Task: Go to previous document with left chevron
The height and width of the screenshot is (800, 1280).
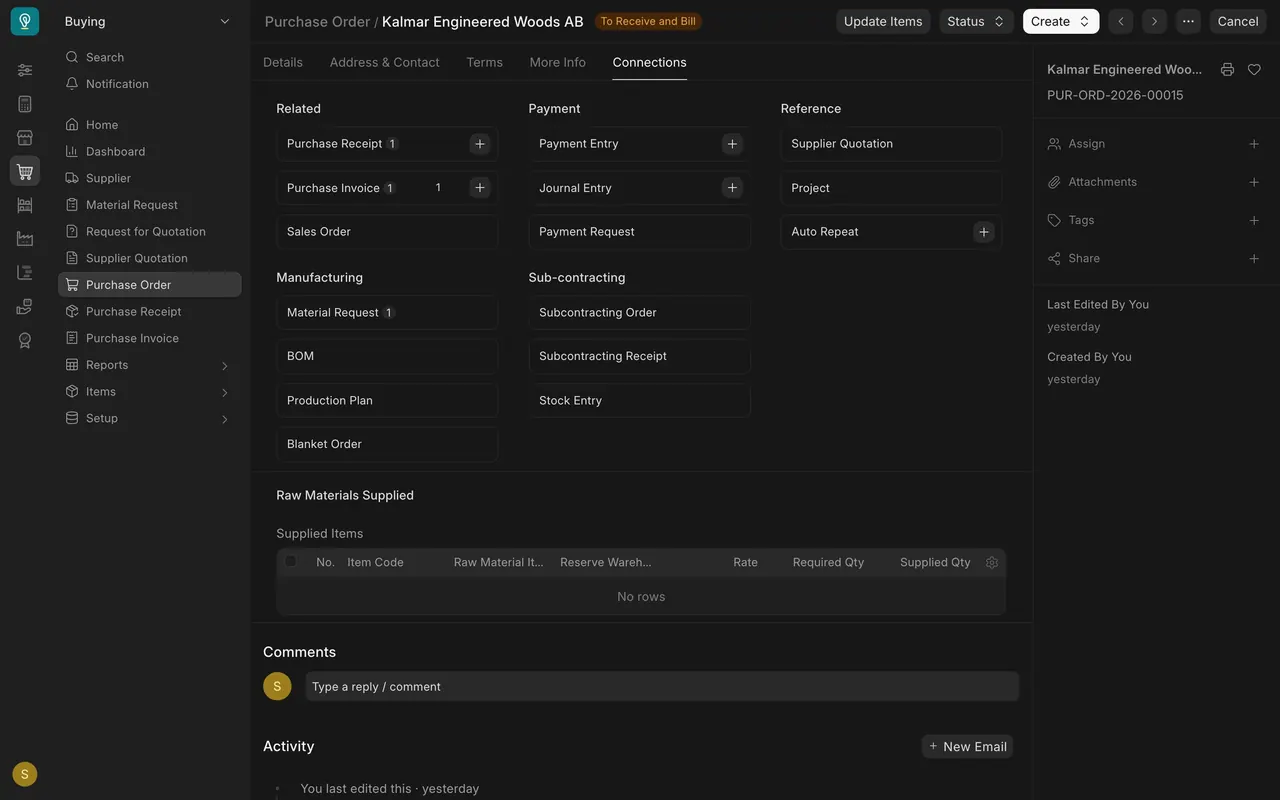Action: (x=1121, y=21)
